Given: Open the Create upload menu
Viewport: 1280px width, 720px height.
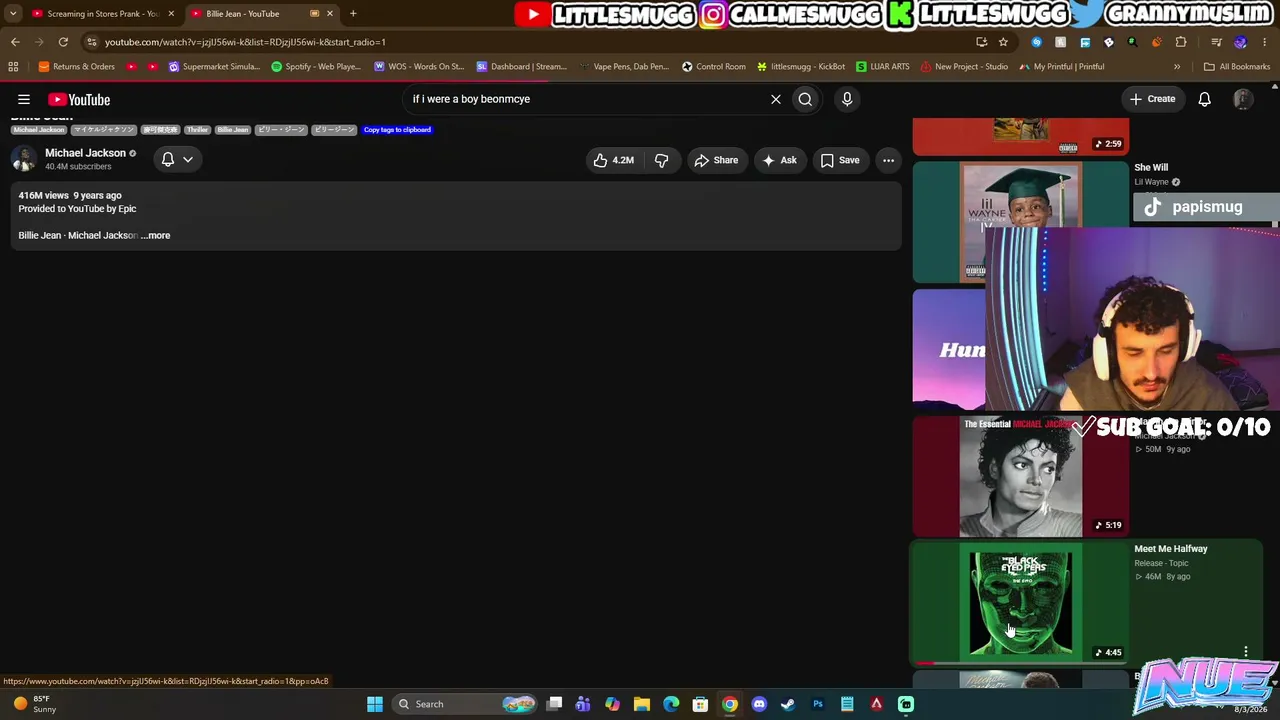Looking at the screenshot, I should [1152, 99].
